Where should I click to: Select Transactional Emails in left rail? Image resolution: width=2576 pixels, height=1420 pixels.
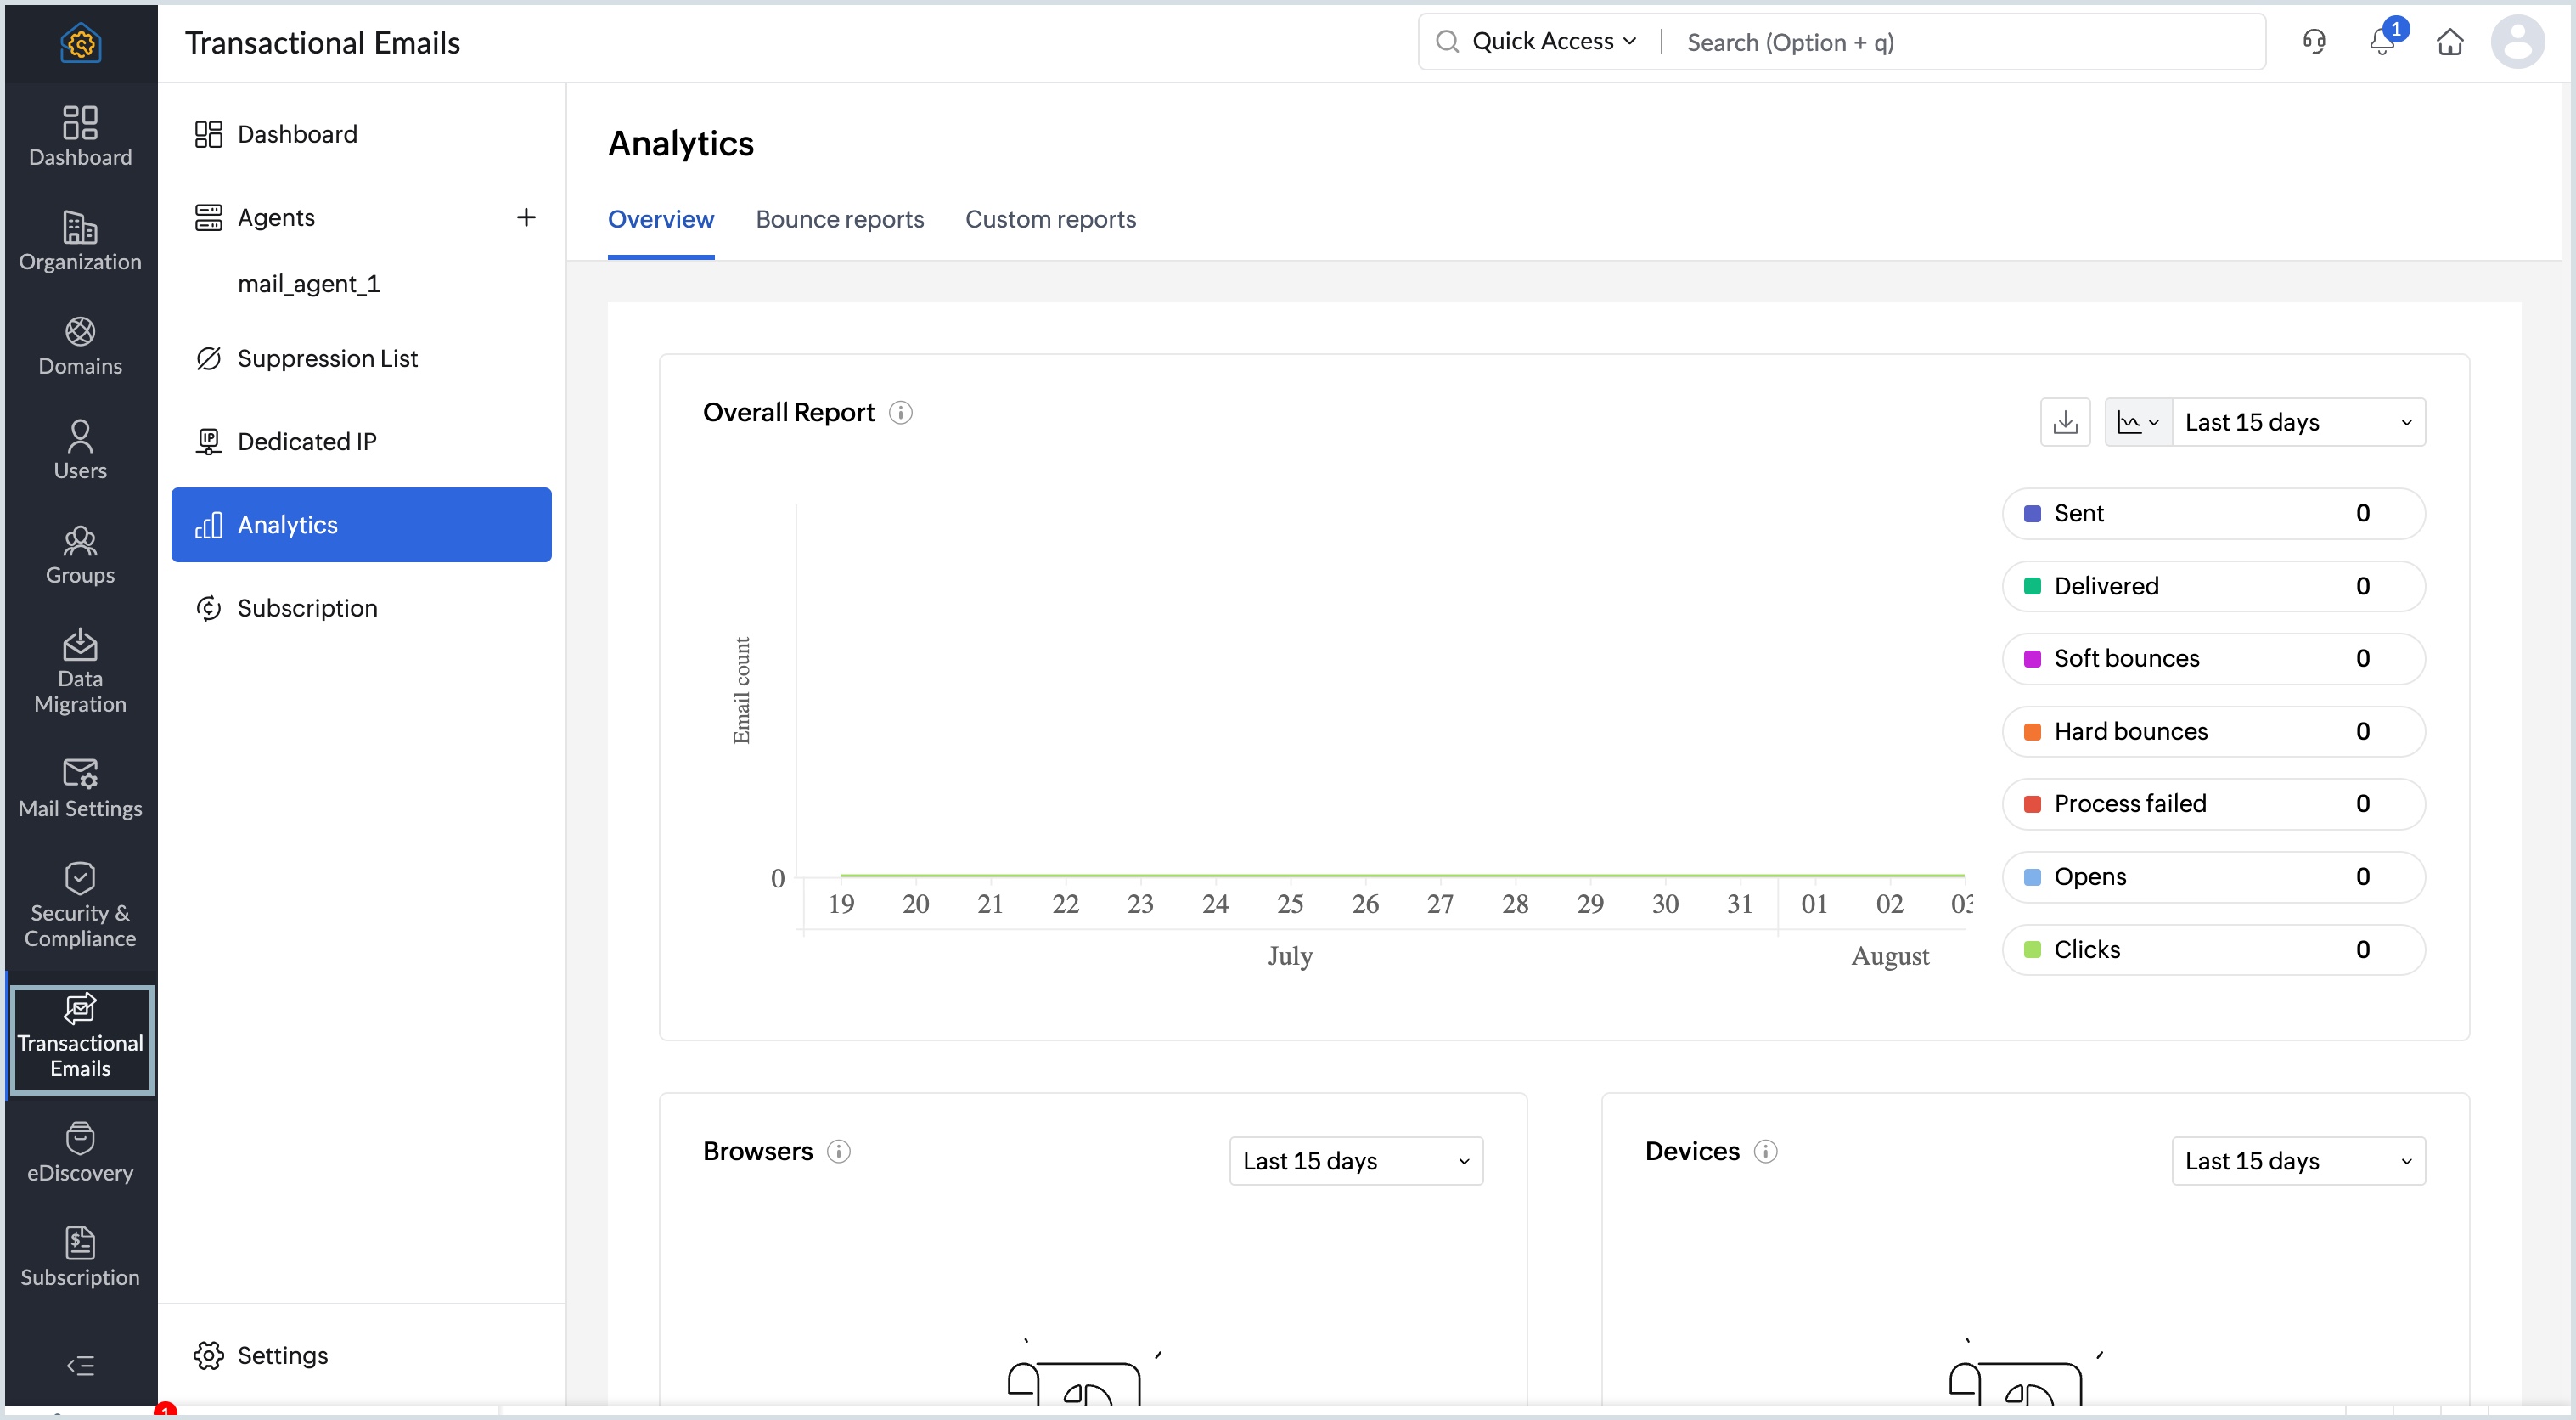point(80,1040)
